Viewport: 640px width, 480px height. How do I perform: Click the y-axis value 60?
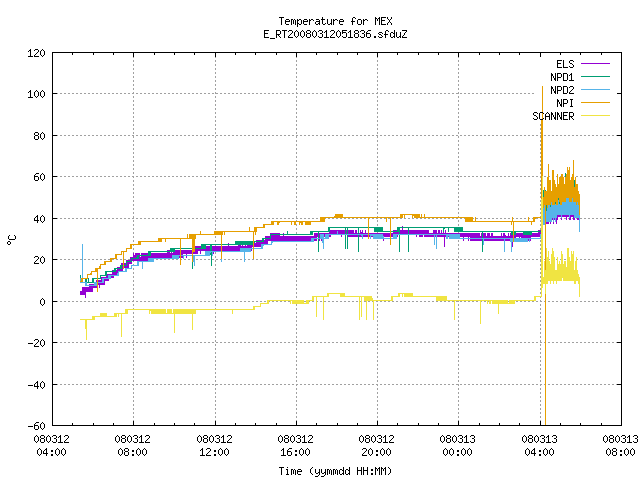coord(39,177)
